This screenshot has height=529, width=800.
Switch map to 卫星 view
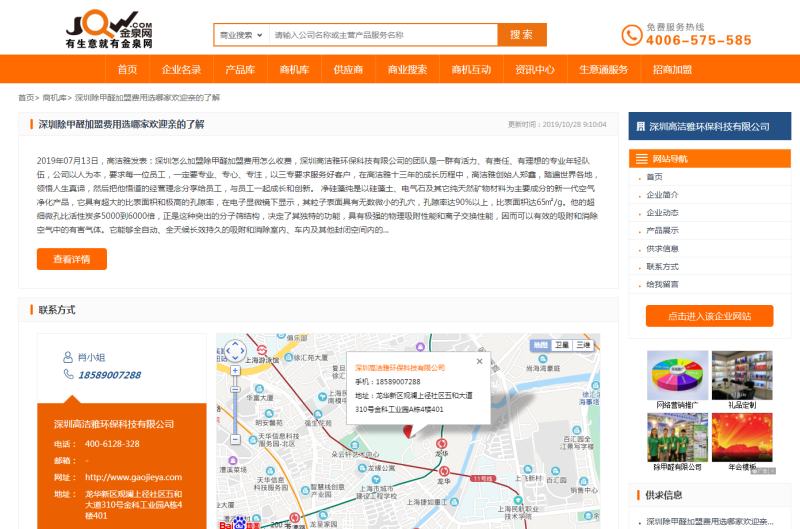[x=562, y=345]
